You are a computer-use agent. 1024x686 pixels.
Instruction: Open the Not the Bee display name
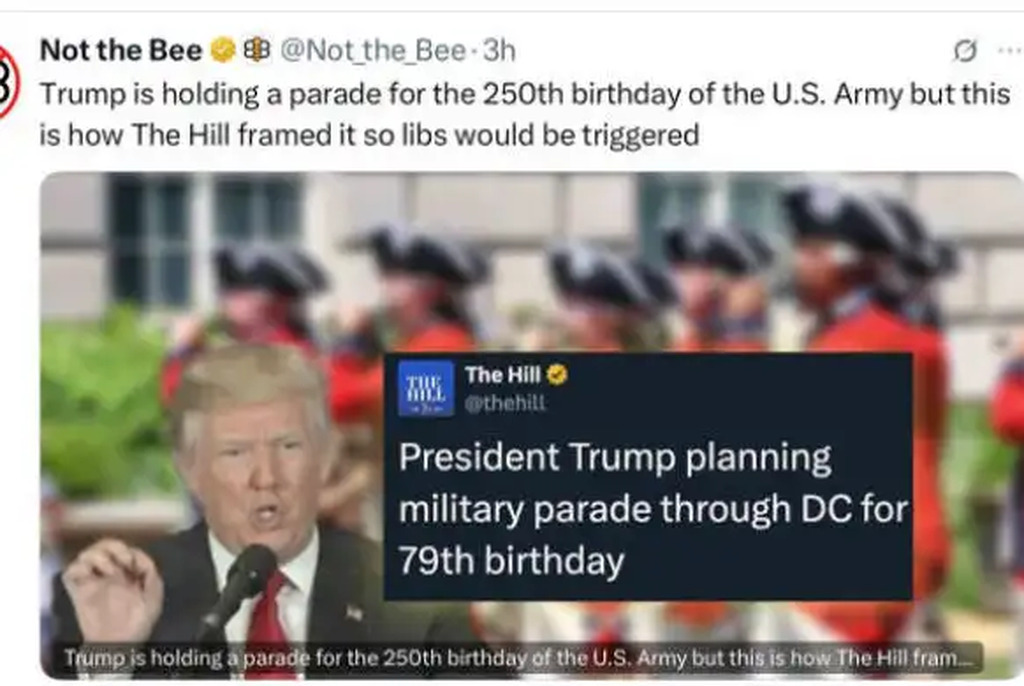point(121,50)
